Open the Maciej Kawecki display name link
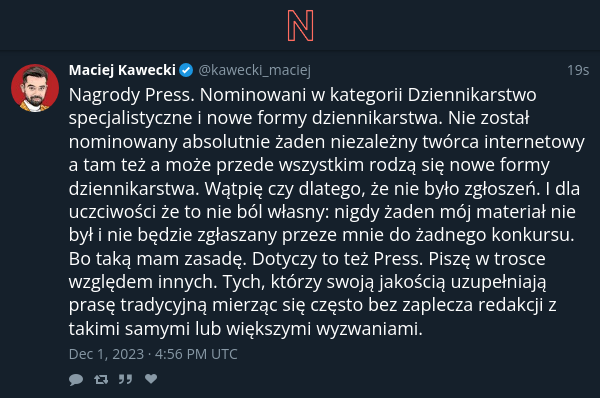The height and width of the screenshot is (398, 600). point(122,70)
